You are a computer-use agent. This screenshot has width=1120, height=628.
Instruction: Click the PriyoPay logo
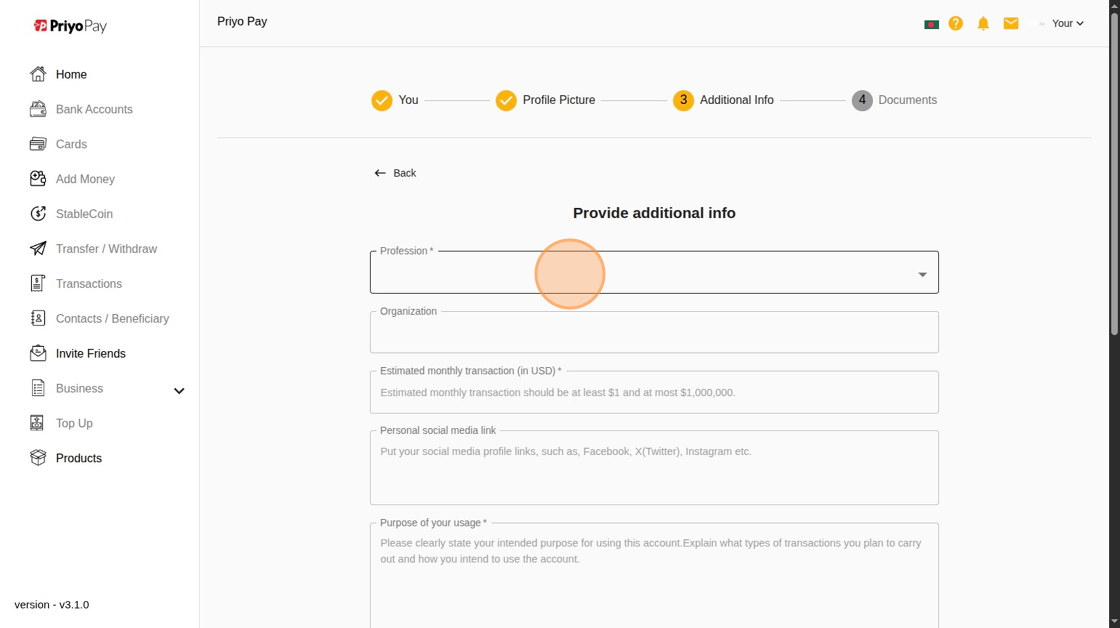(70, 26)
